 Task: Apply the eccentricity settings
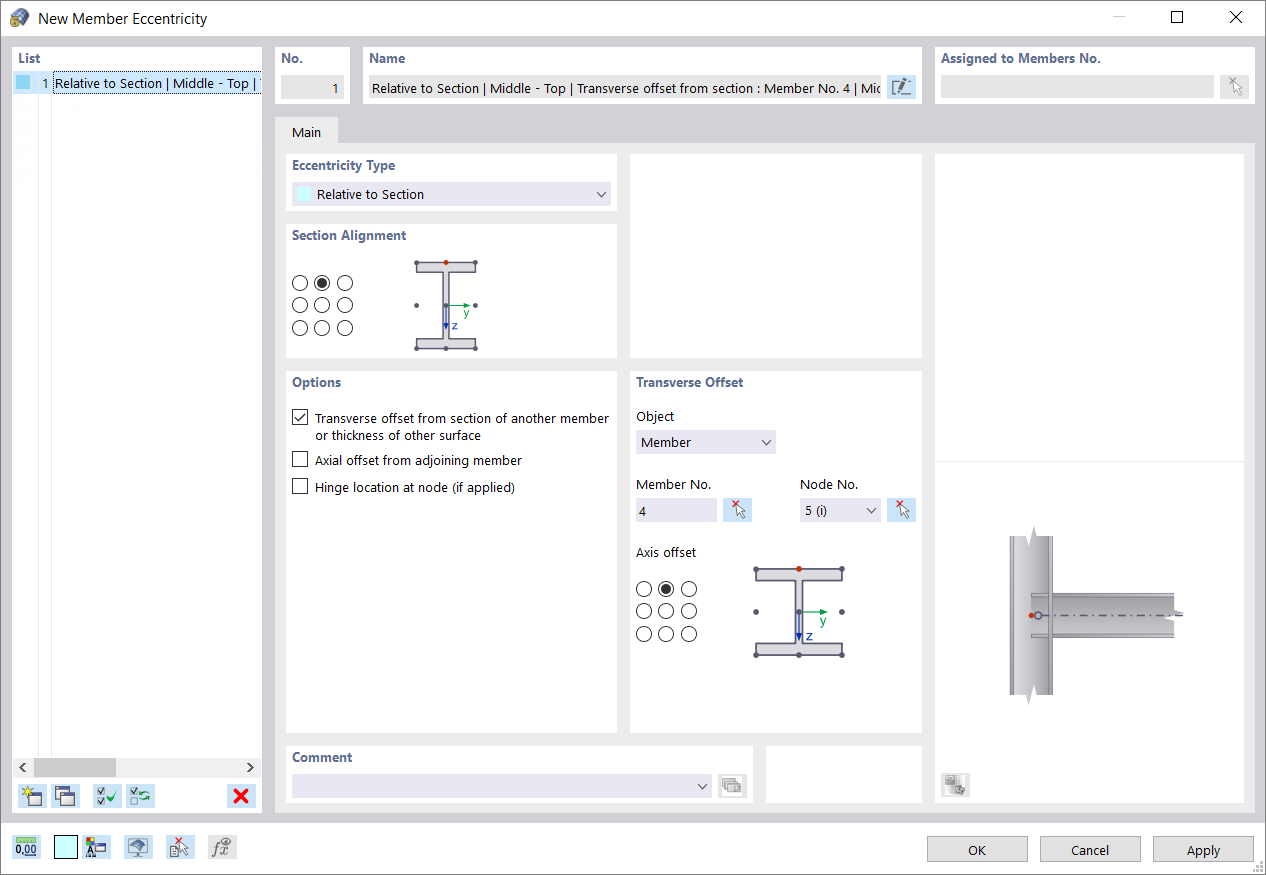[1203, 849]
